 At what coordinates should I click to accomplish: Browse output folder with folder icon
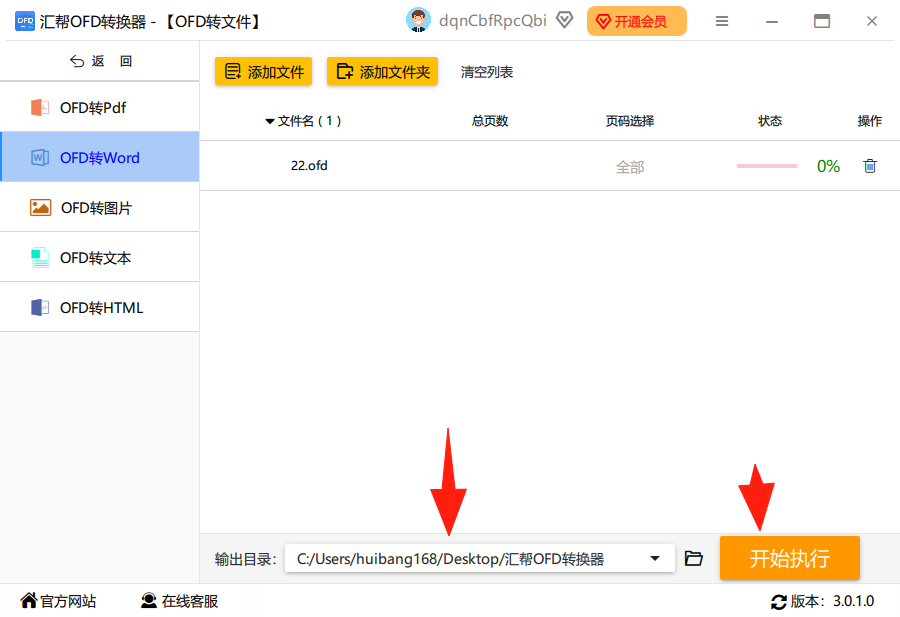point(693,558)
